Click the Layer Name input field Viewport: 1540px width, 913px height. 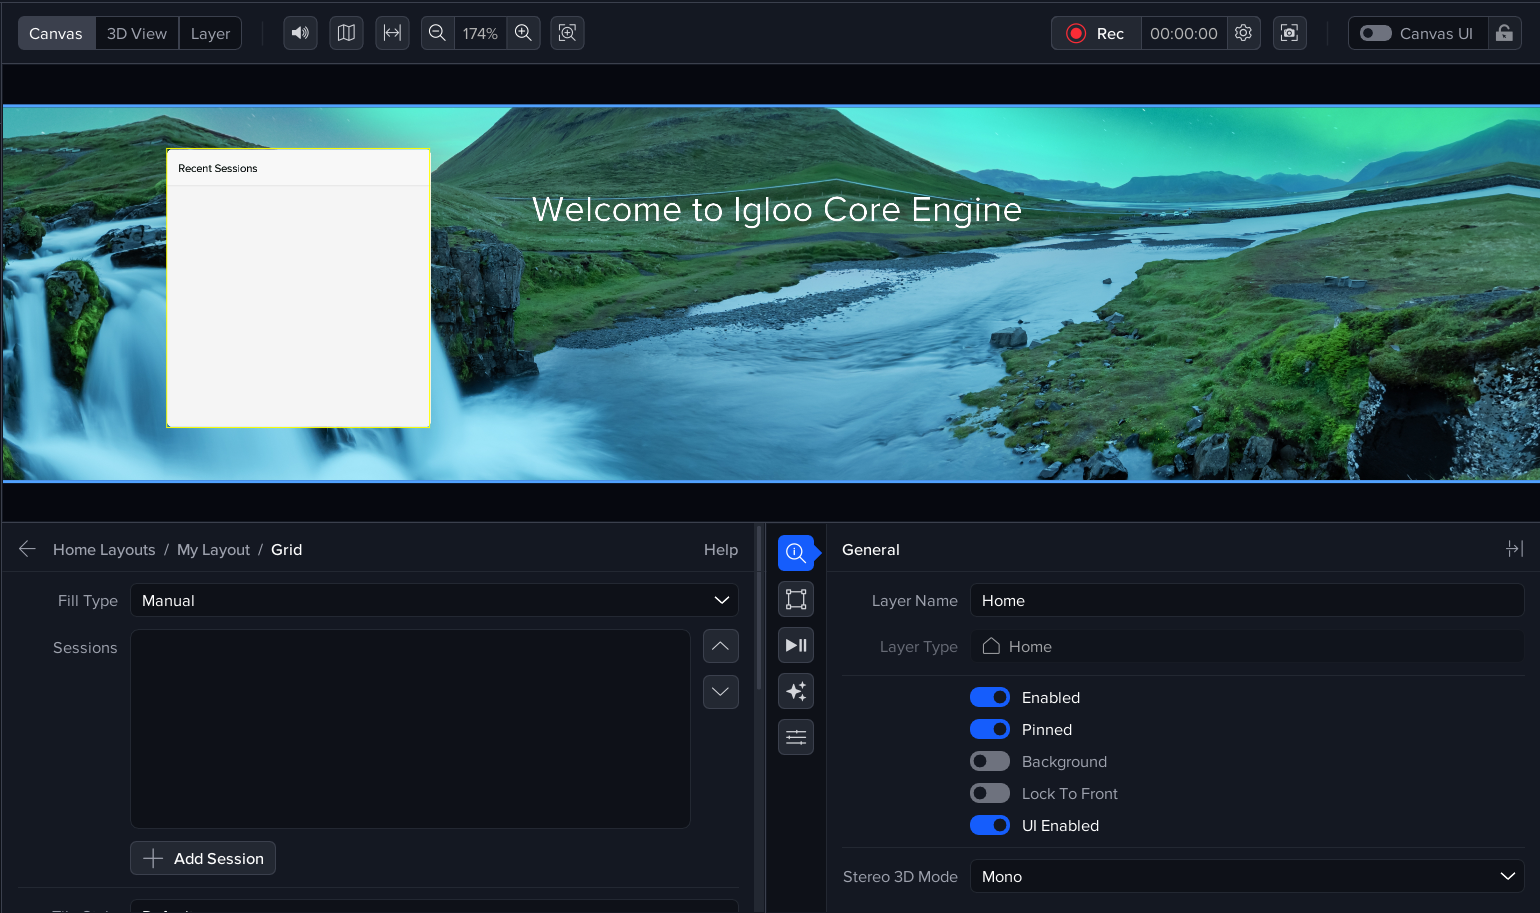(x=1246, y=600)
